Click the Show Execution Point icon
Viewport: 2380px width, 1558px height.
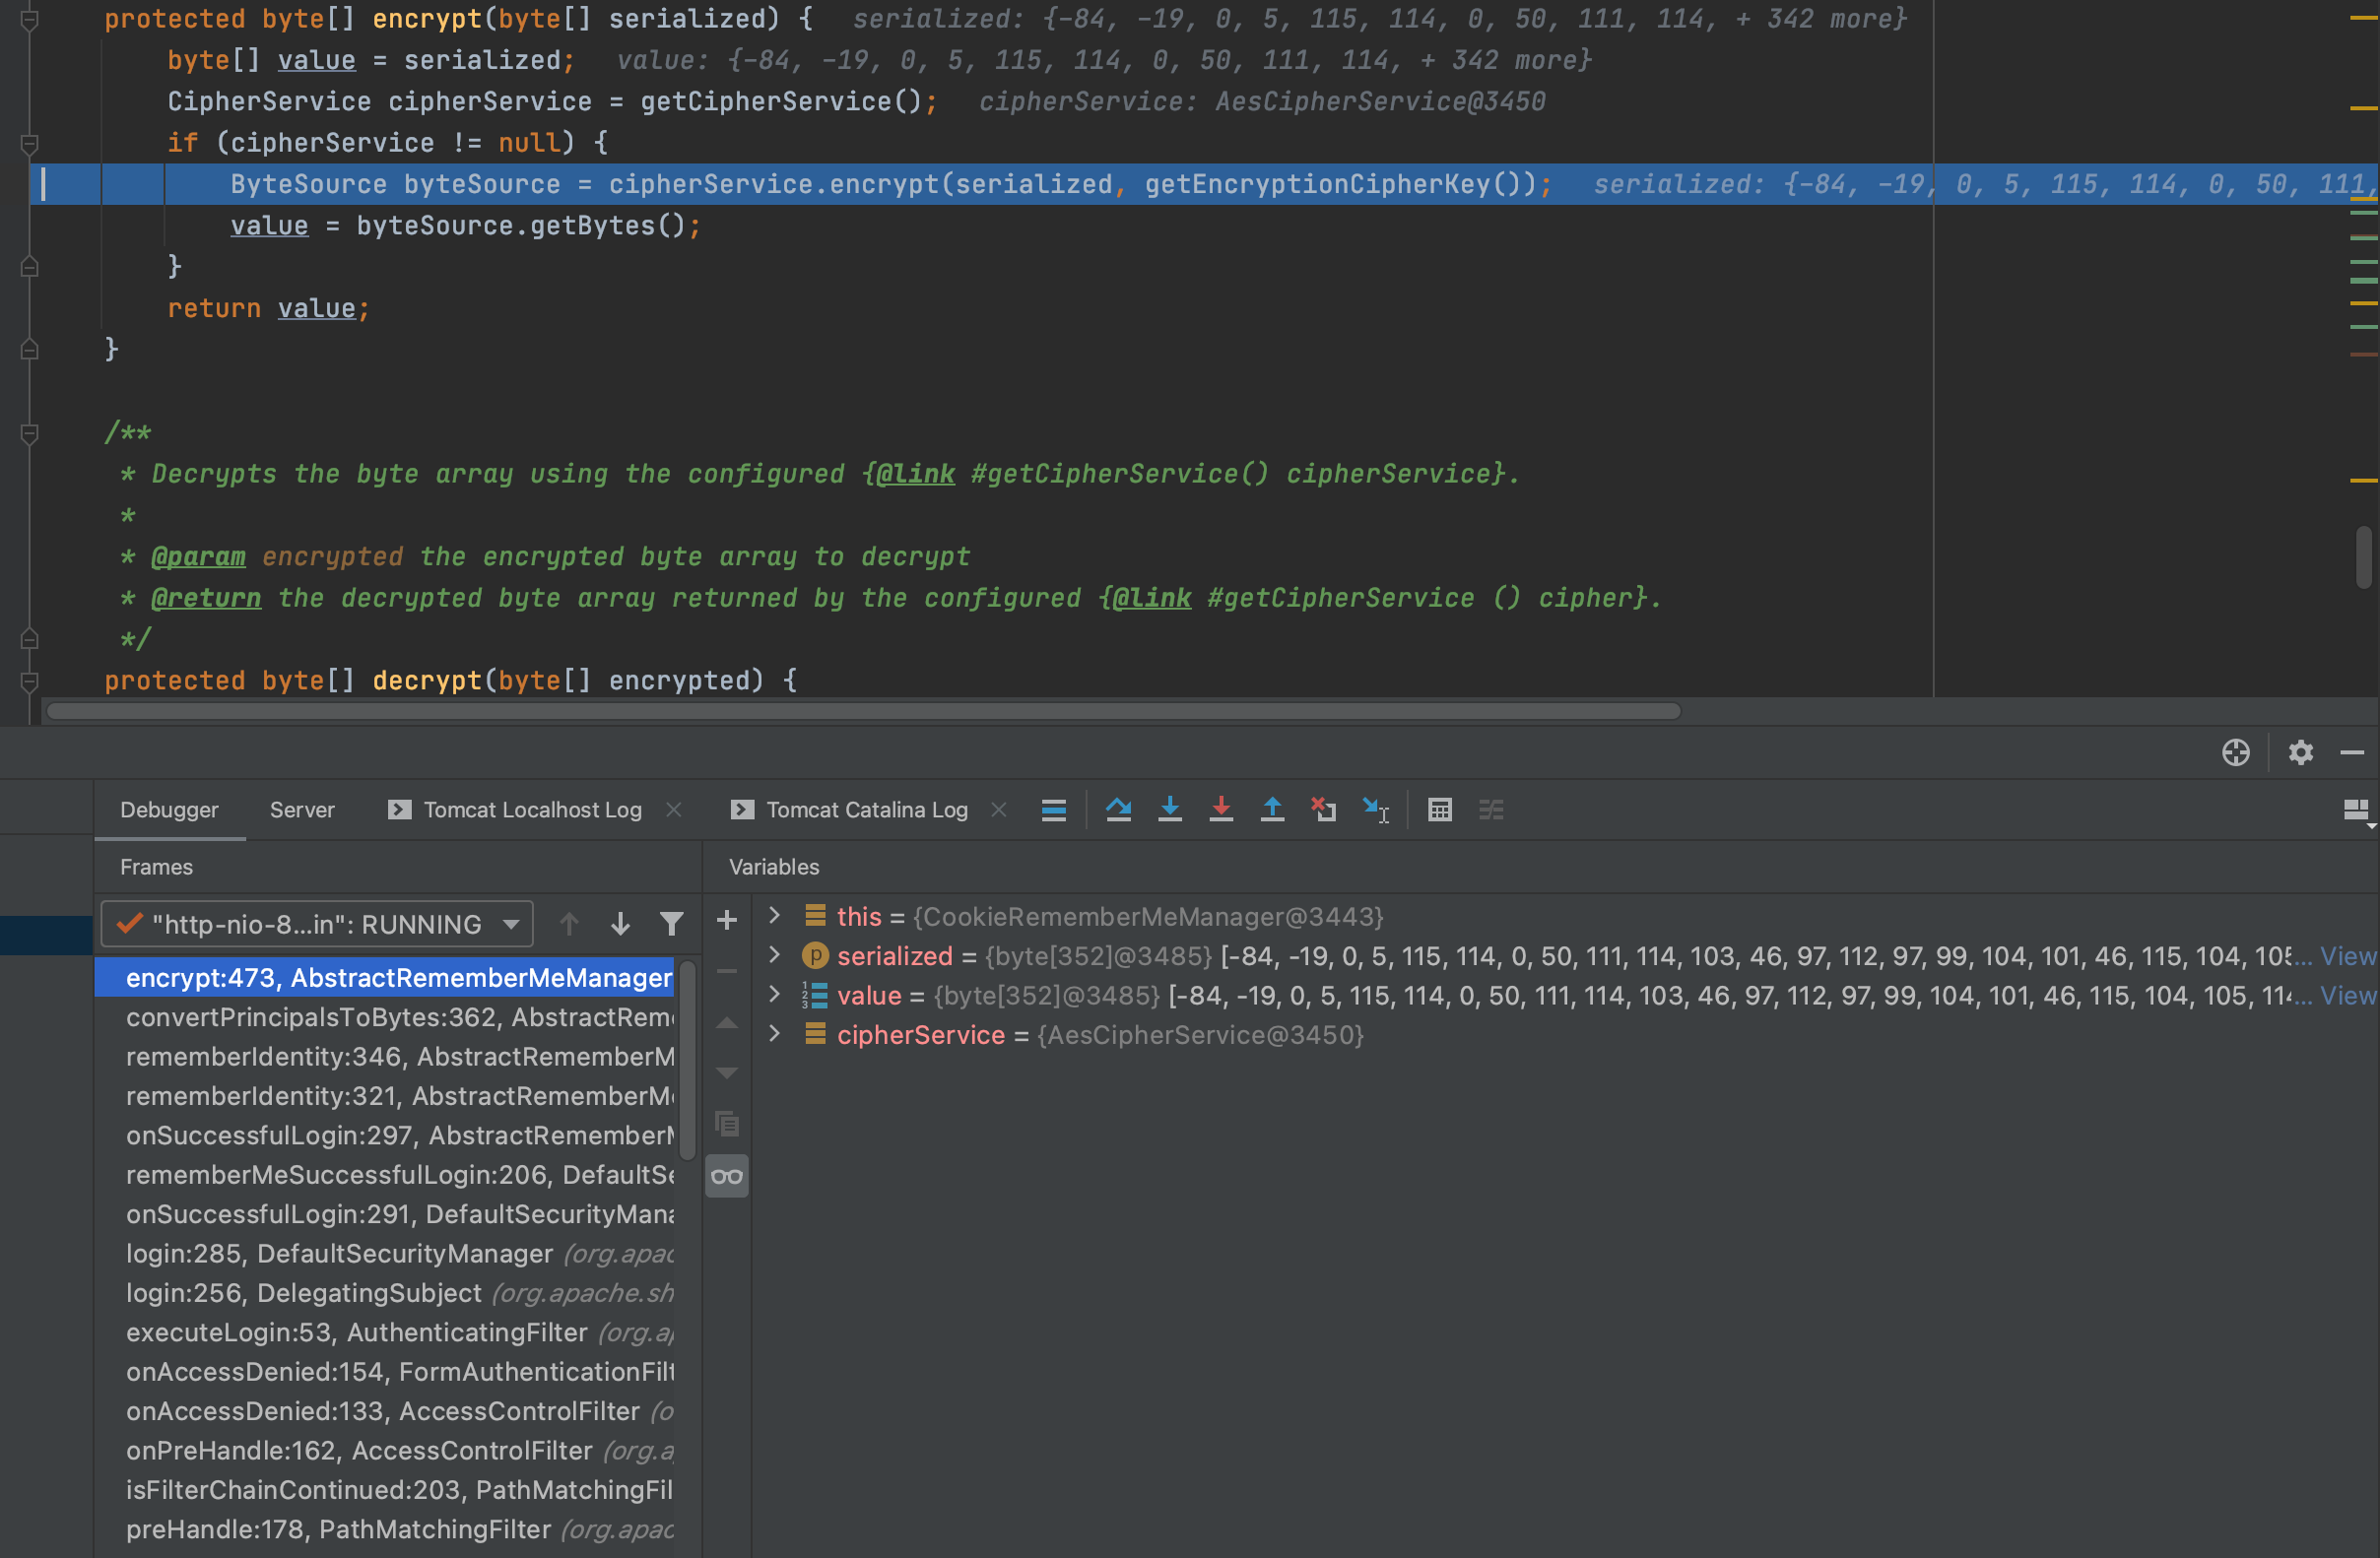pyautogui.click(x=1053, y=809)
